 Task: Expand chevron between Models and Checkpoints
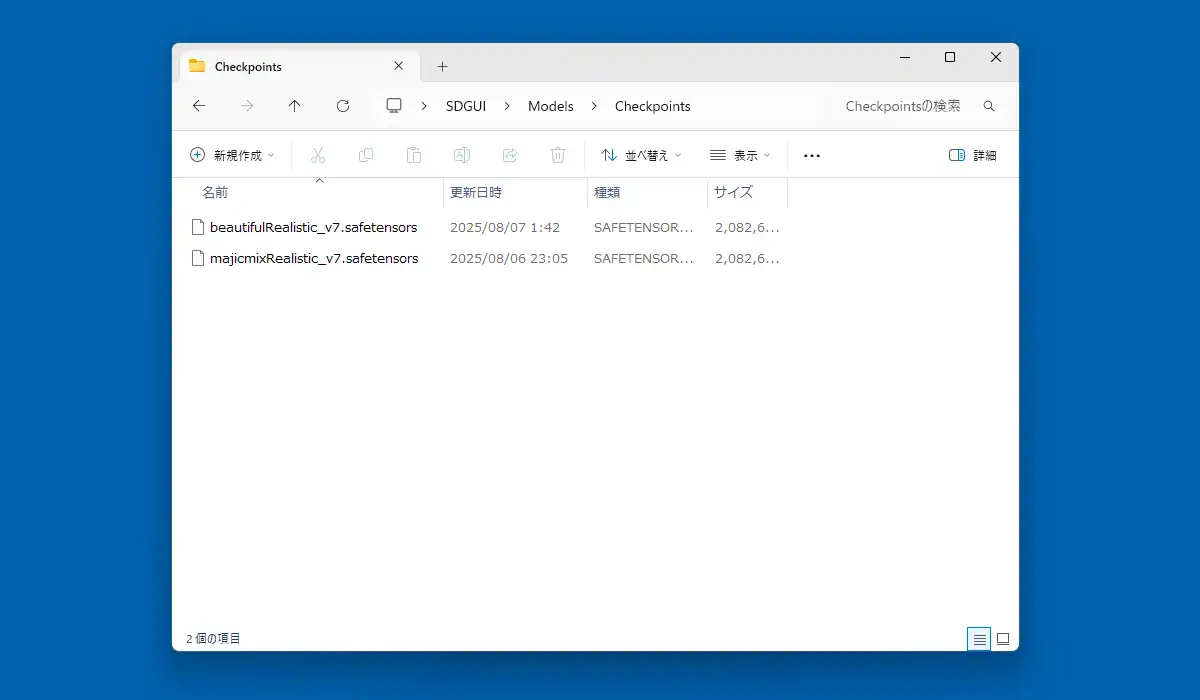[x=594, y=106]
